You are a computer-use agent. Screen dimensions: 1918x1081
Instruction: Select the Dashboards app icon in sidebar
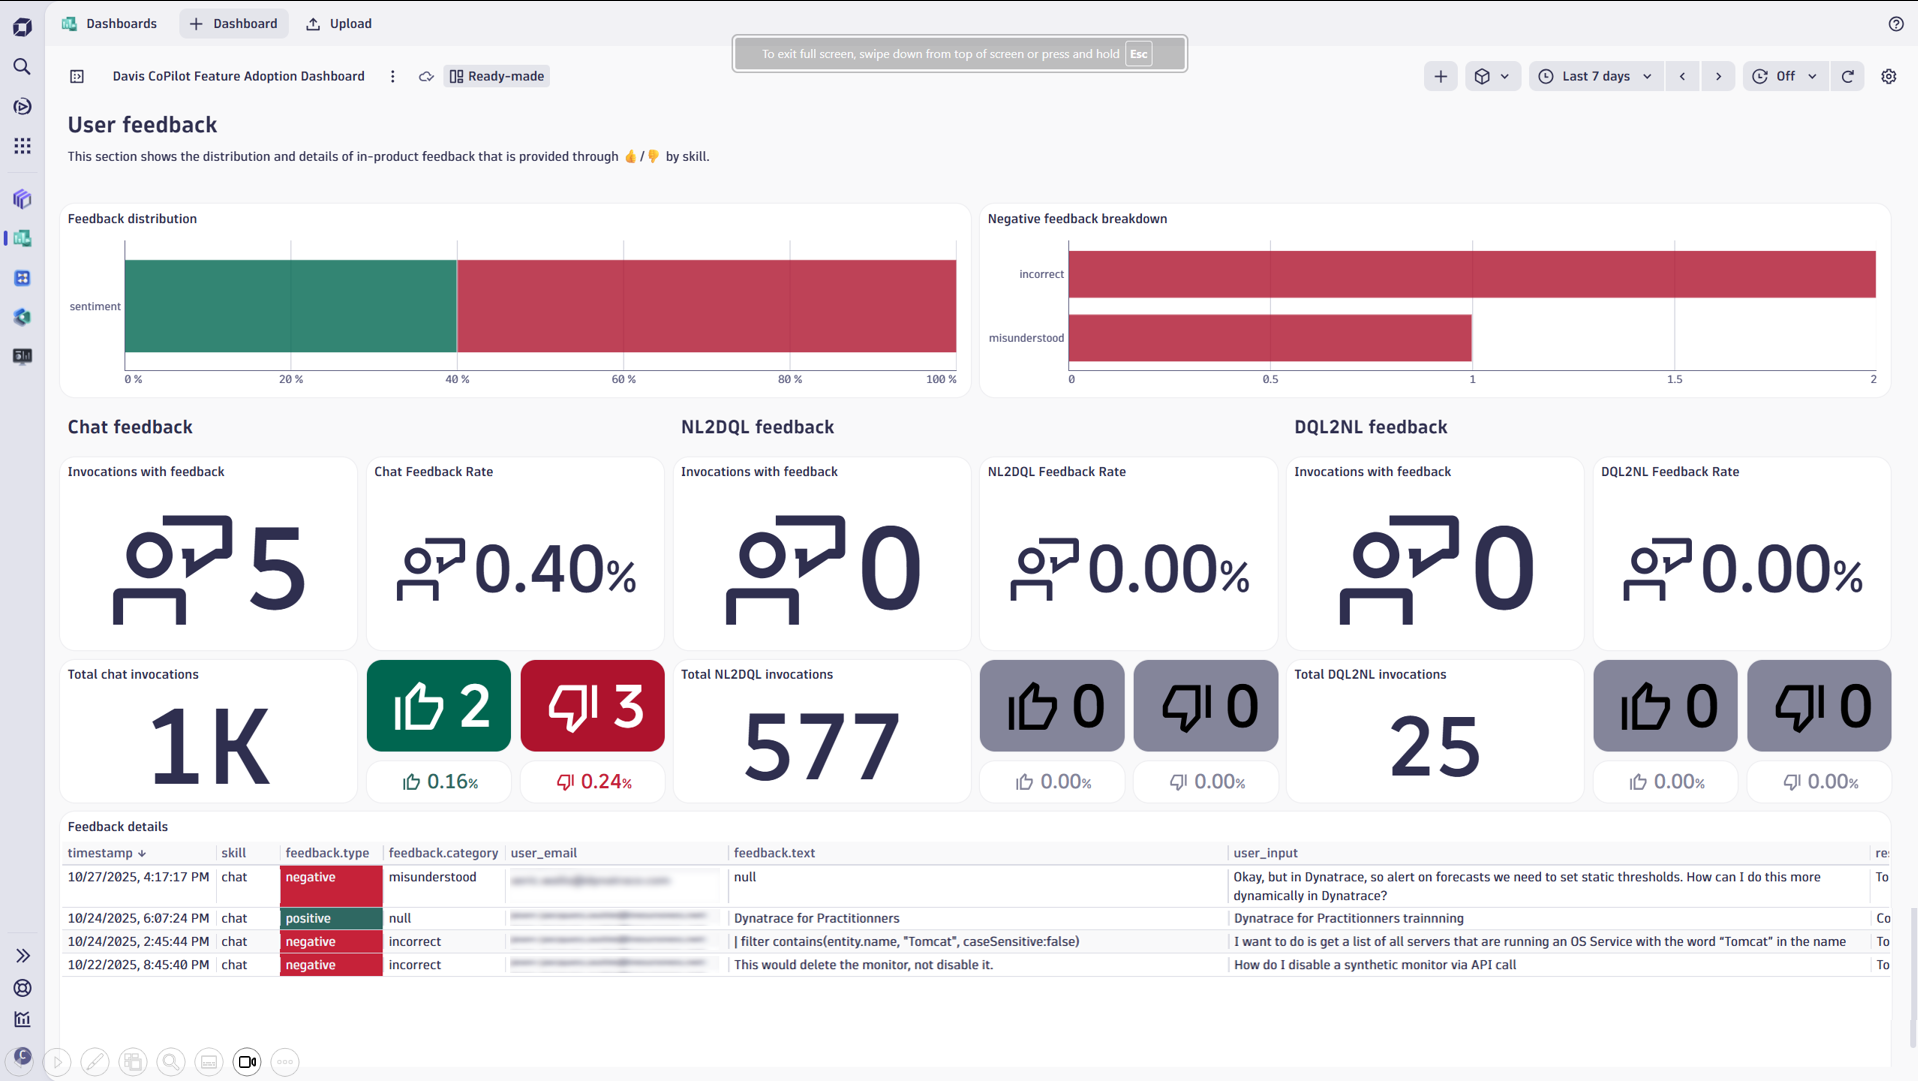[x=22, y=238]
